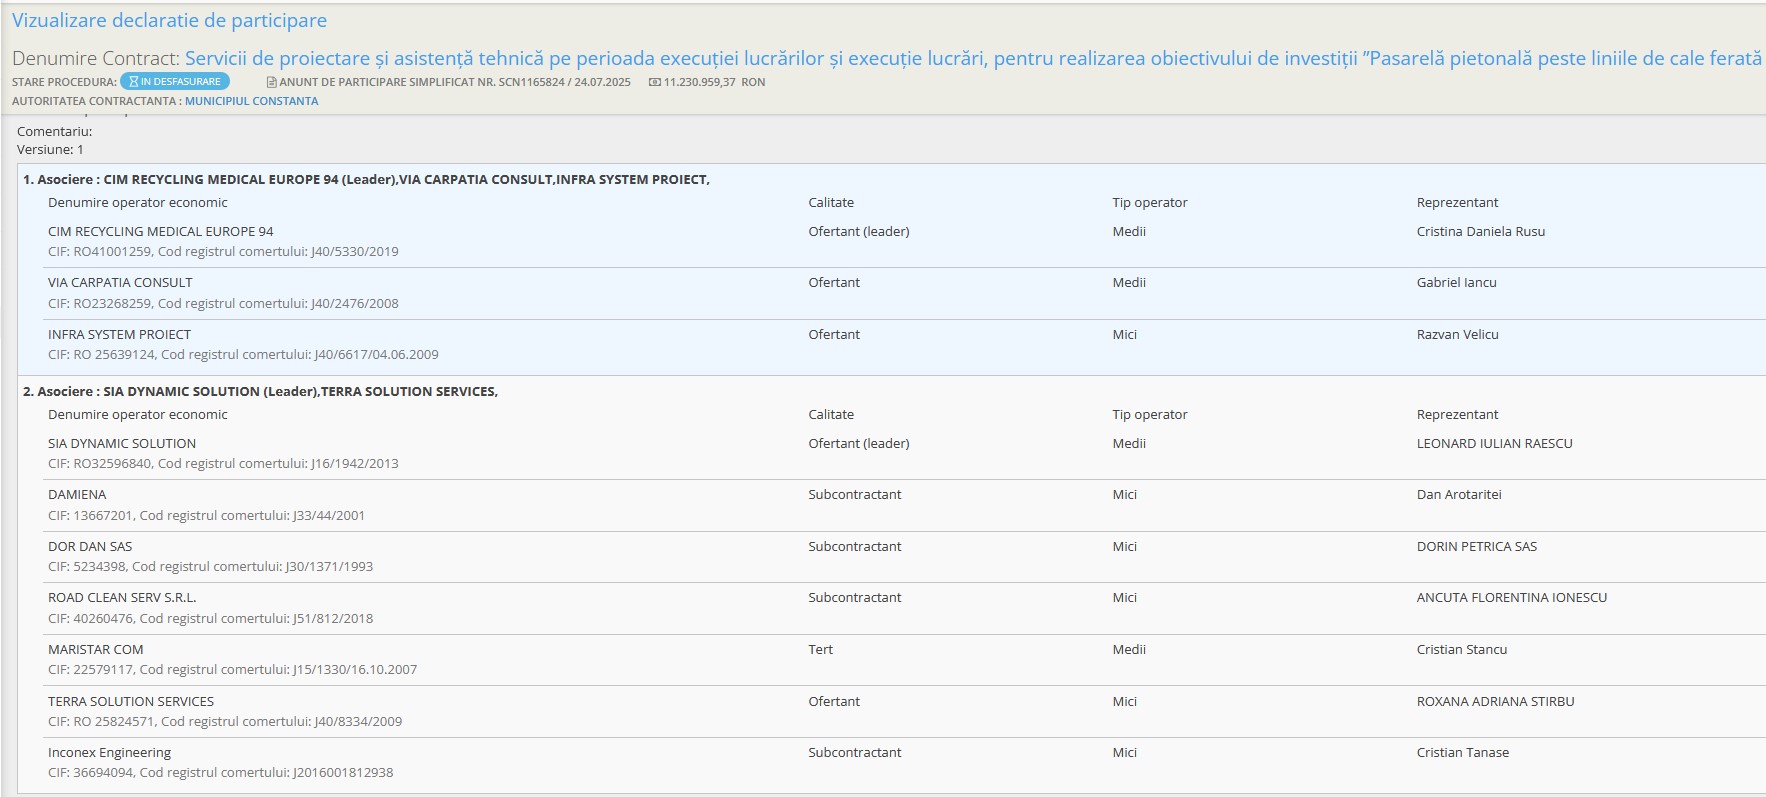
Task: Click the IN DESFASURARE status badge
Action: tap(175, 82)
